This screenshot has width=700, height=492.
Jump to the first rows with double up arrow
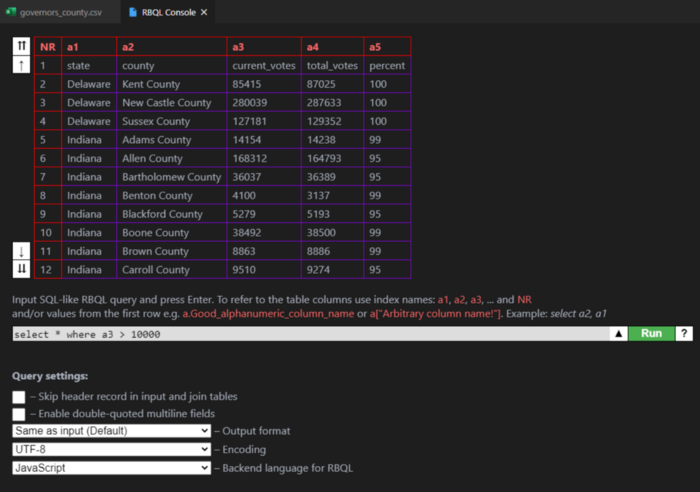coord(21,47)
